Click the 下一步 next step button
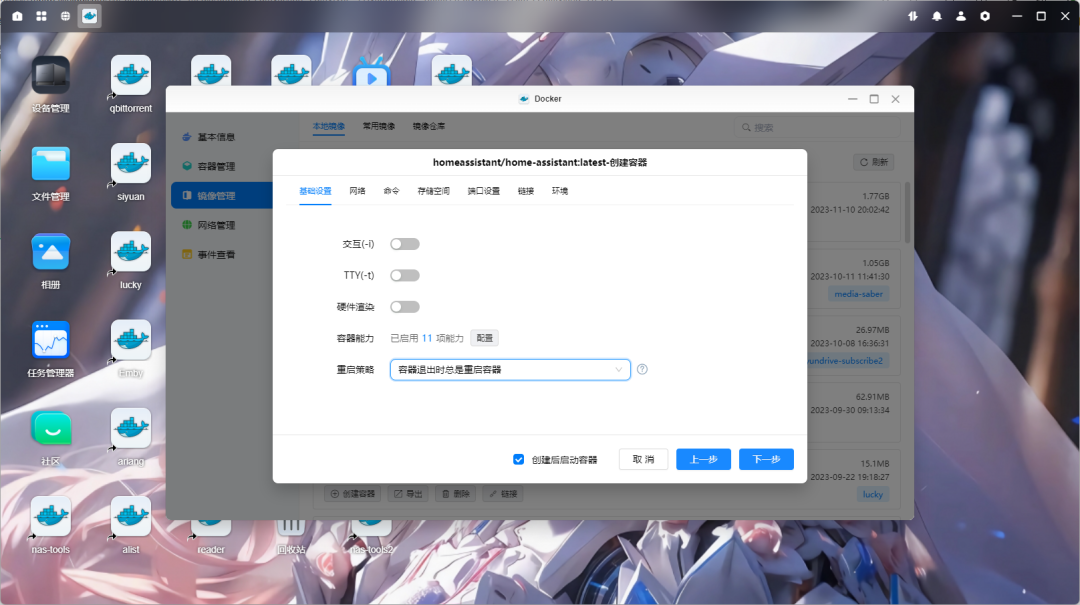Image resolution: width=1080 pixels, height=605 pixels. click(766, 459)
